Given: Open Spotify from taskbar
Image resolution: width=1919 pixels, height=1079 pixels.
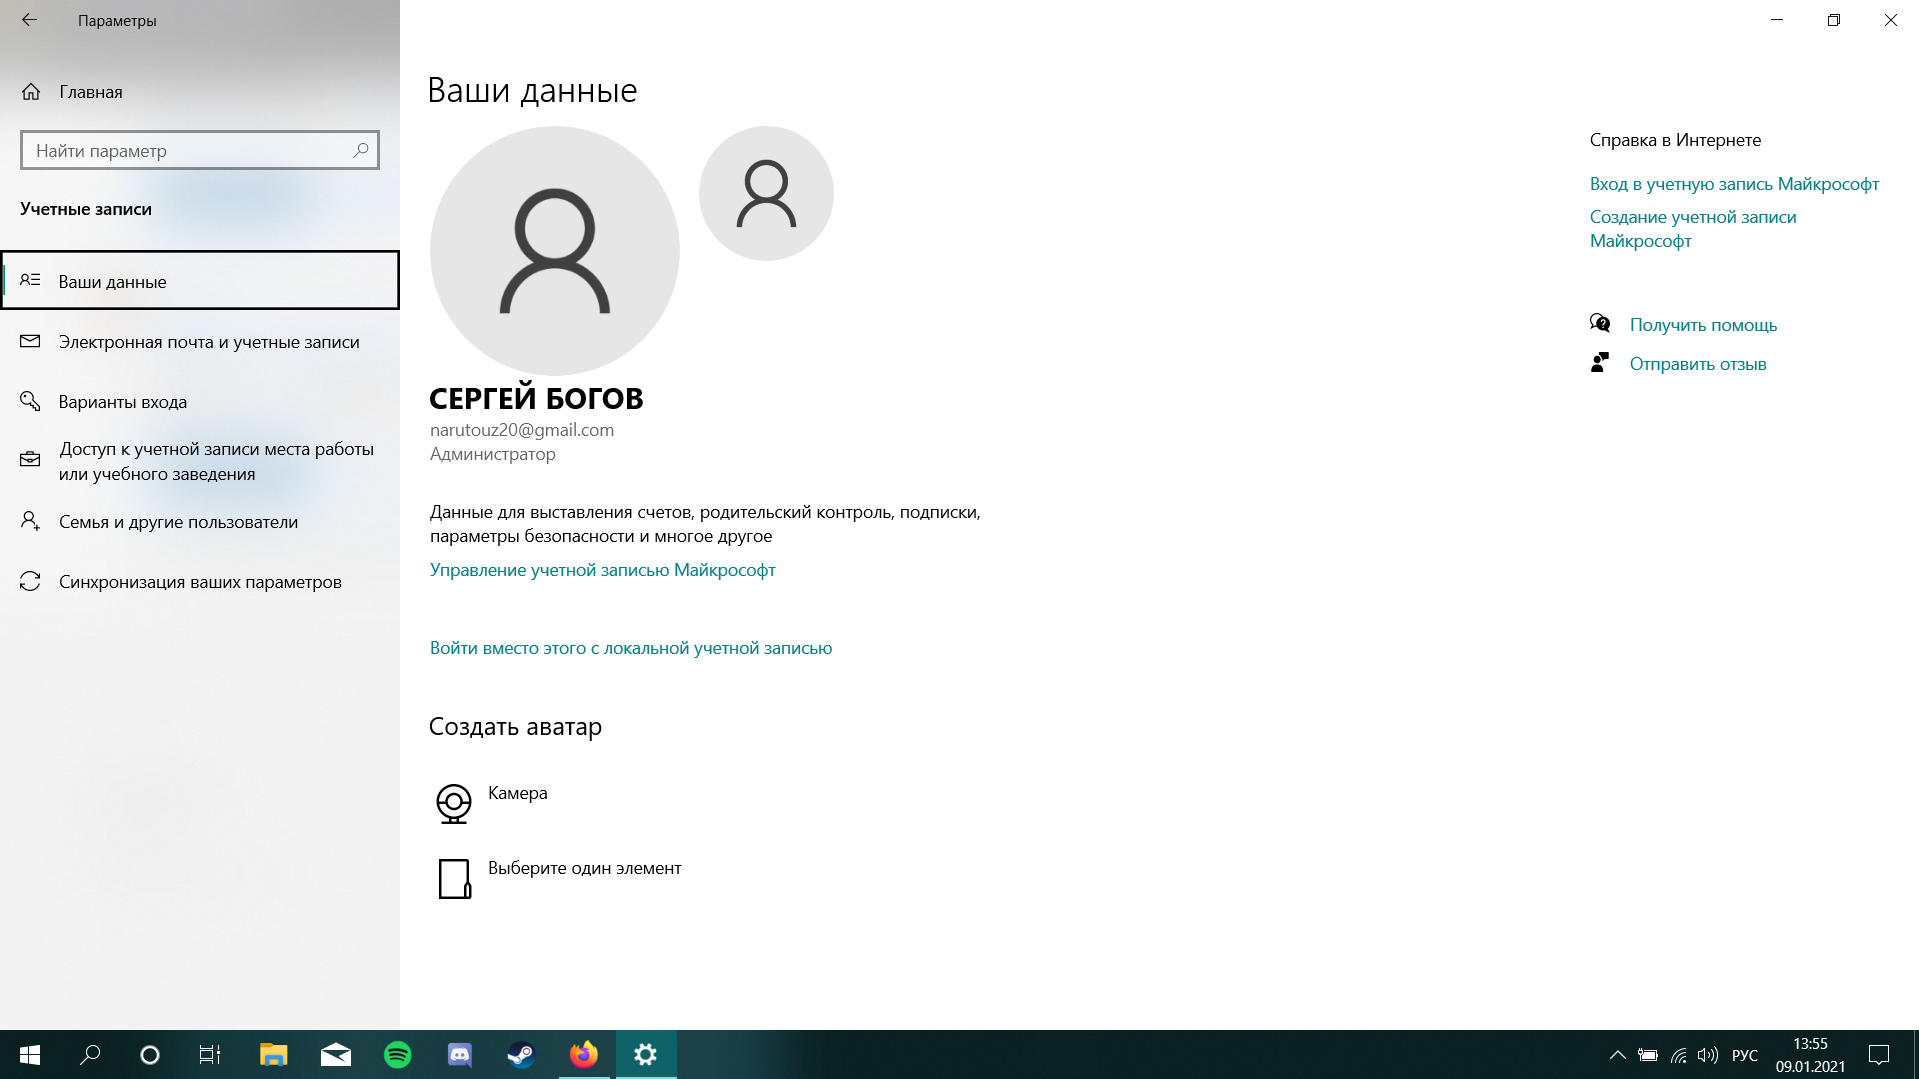Looking at the screenshot, I should pyautogui.click(x=397, y=1055).
